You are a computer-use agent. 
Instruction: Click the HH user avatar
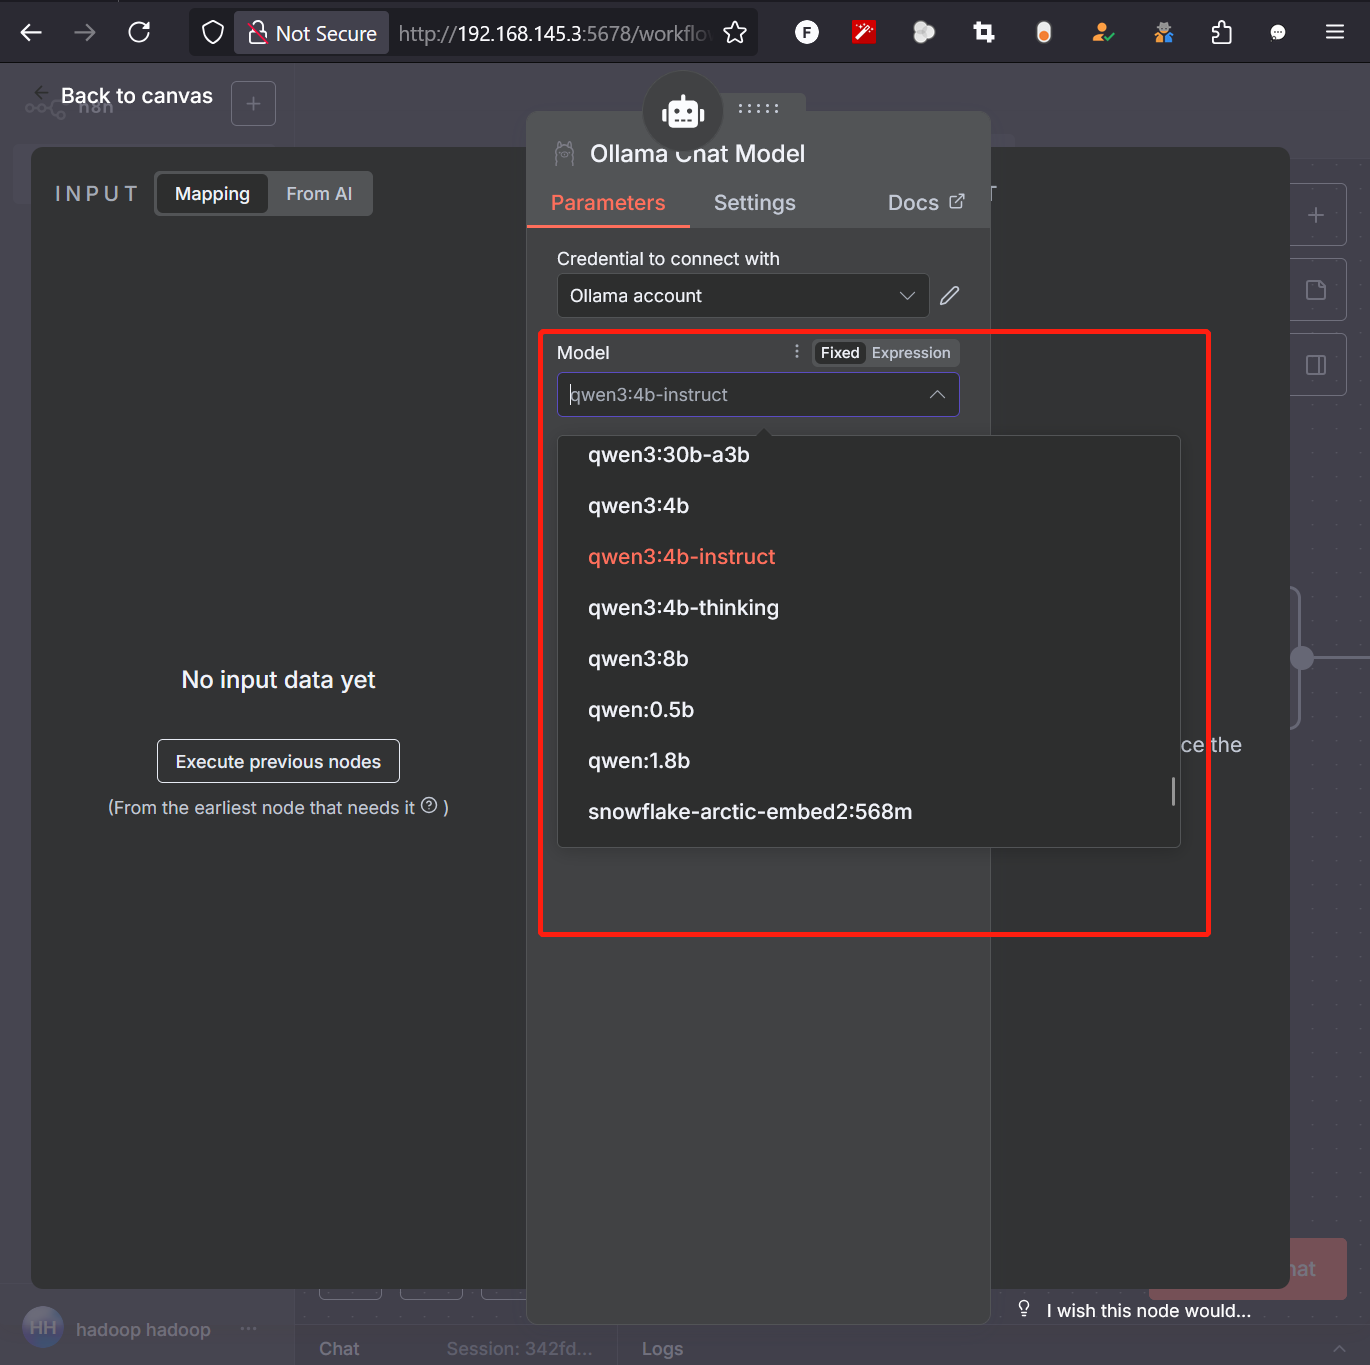(43, 1328)
